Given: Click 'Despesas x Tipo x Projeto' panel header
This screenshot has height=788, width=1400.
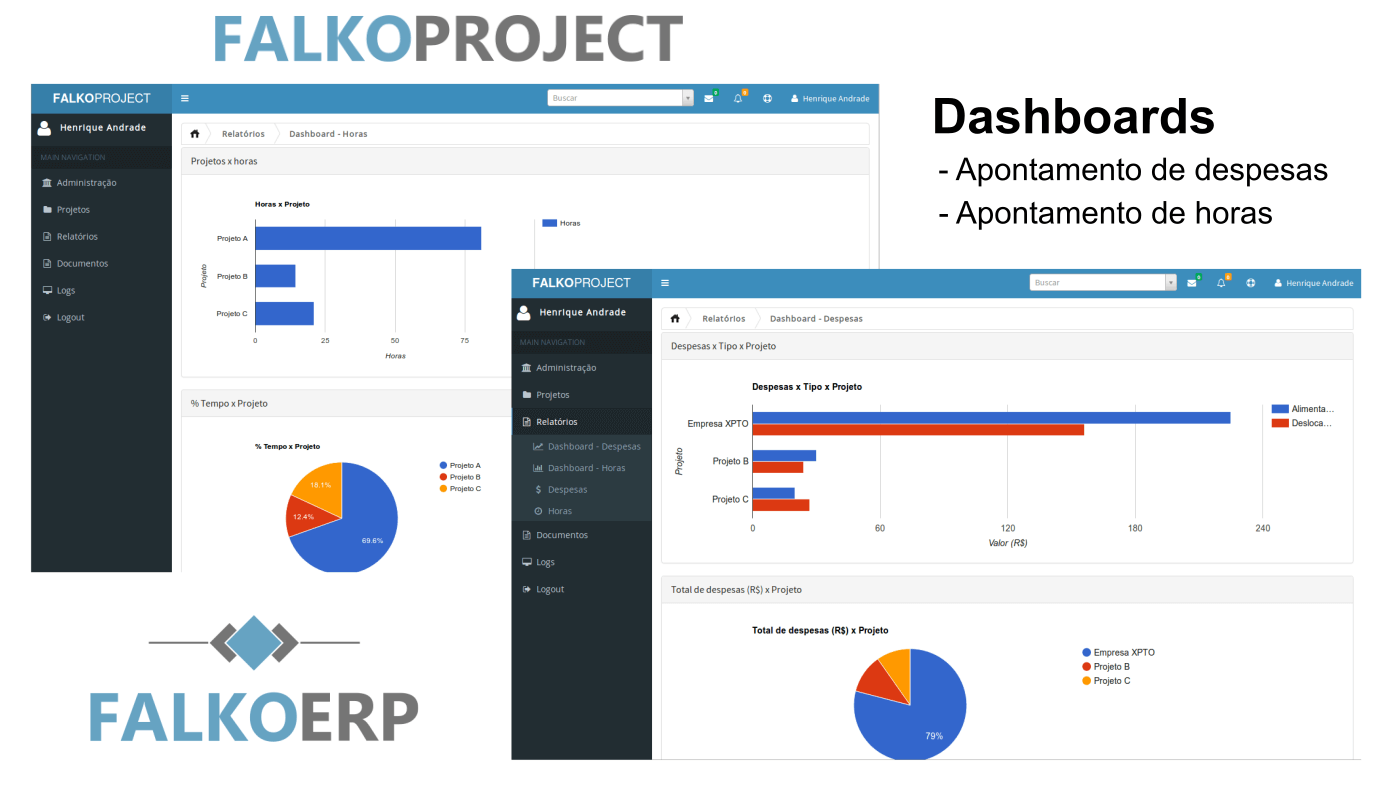Looking at the screenshot, I should tap(1007, 346).
